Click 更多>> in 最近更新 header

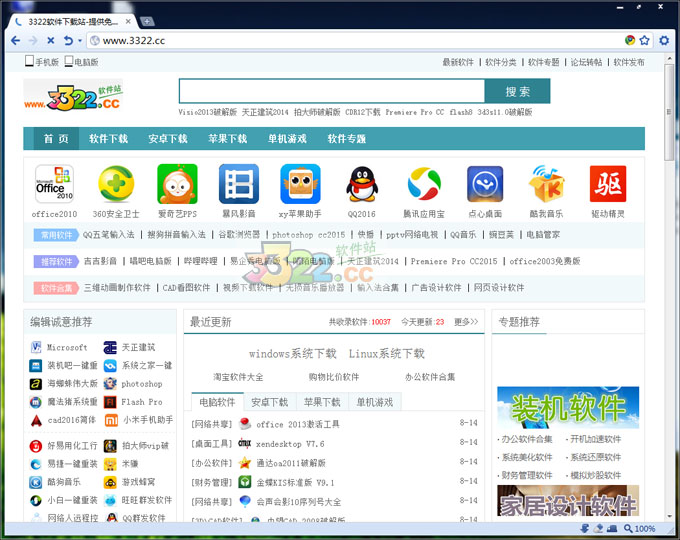[x=466, y=322]
